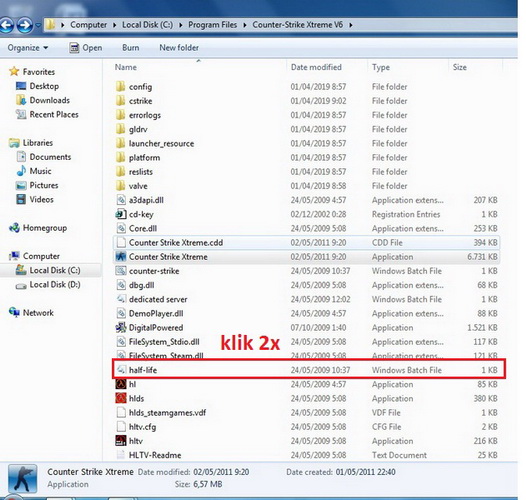
Task: Select the errorlogs folder icon
Action: [x=120, y=115]
